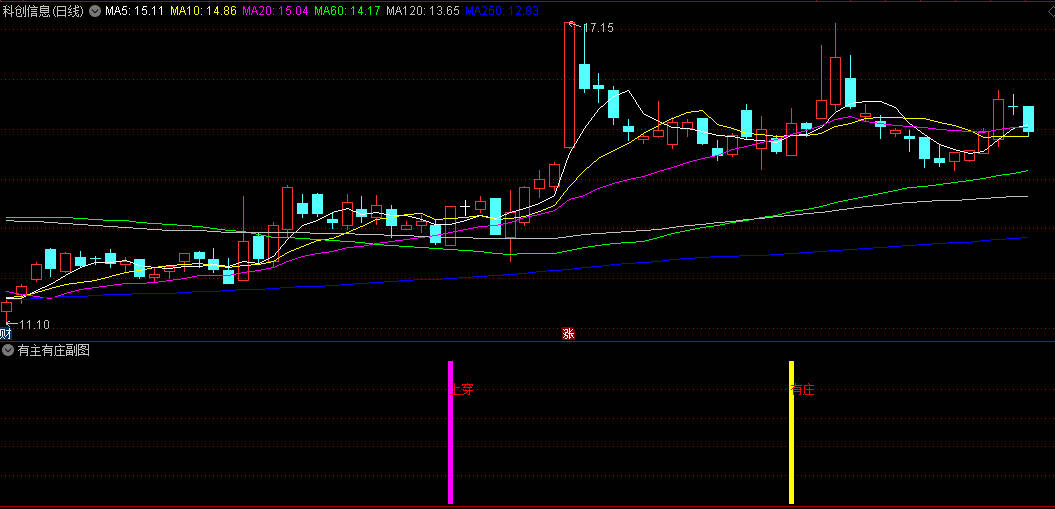Viewport: 1055px width, 509px height.
Task: Click the magenta 上穿 signal bar
Action: tap(451, 432)
